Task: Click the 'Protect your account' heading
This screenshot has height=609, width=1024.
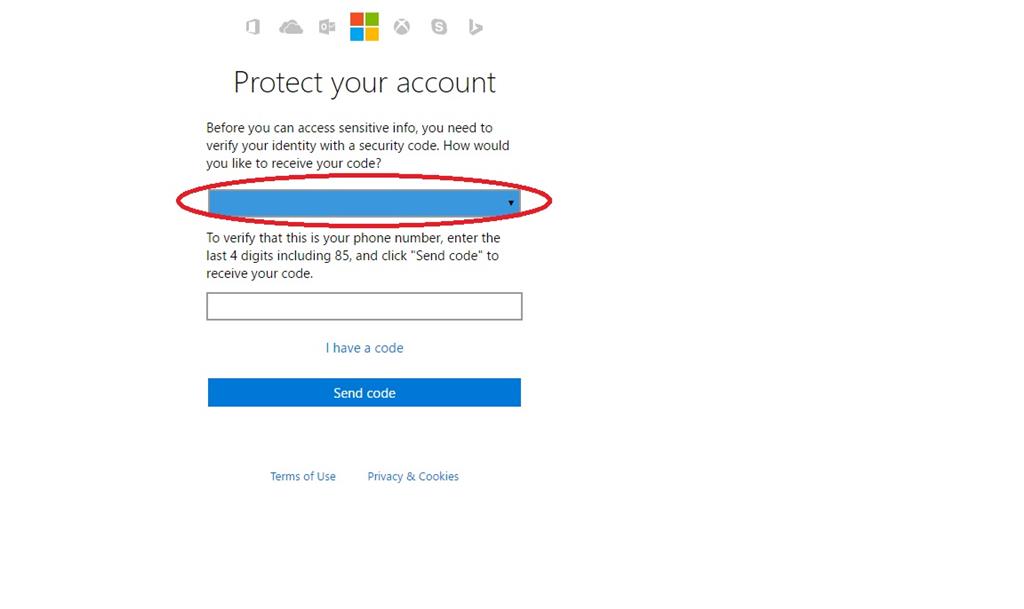Action: 364,84
